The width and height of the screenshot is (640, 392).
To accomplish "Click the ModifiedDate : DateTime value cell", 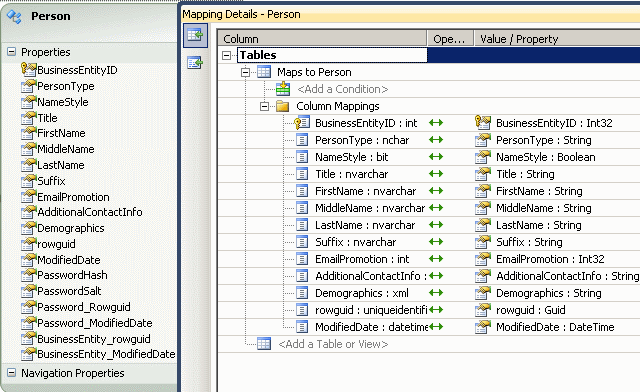I will click(555, 327).
